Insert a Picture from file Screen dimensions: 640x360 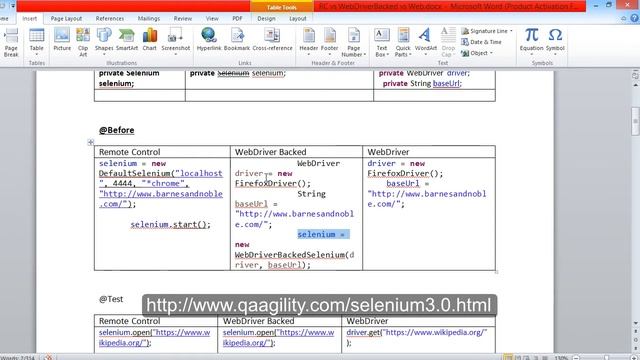click(x=62, y=40)
